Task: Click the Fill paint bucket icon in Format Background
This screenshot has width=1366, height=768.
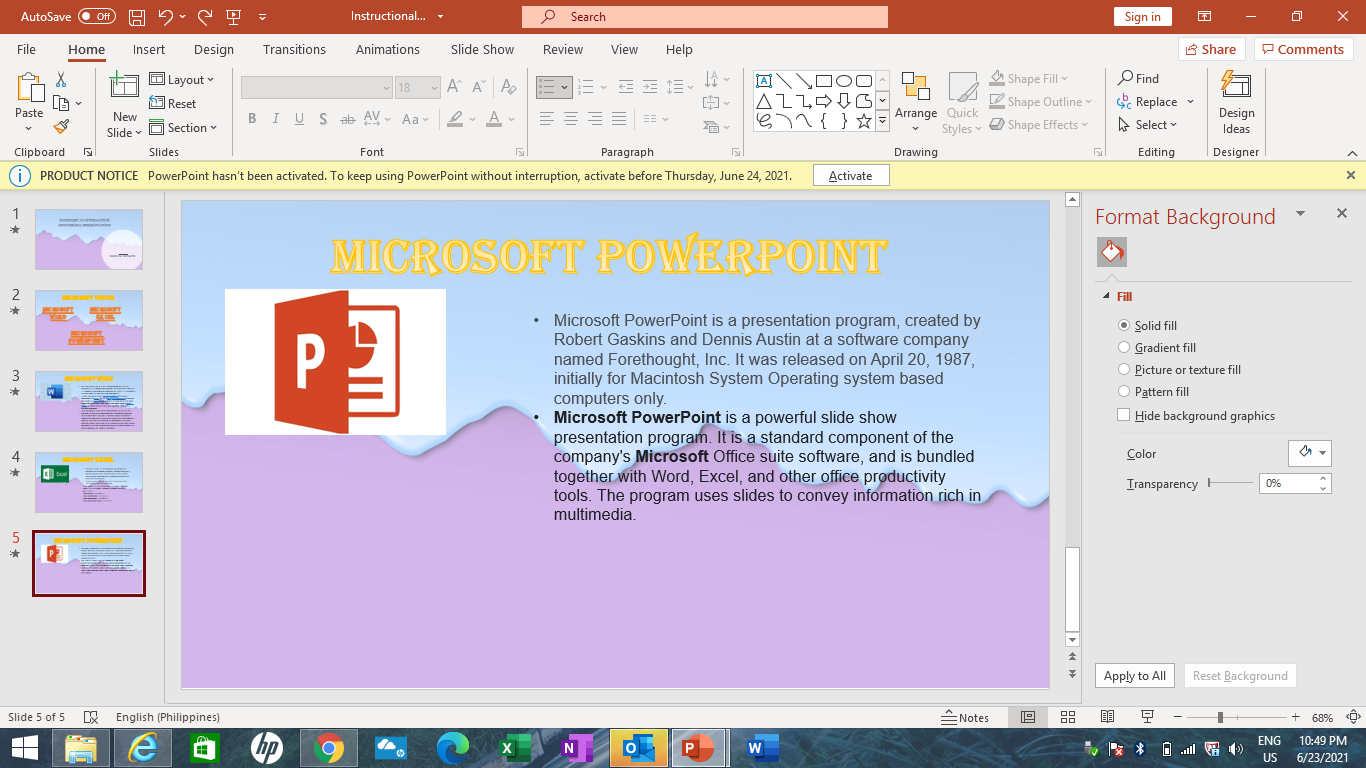Action: click(x=1112, y=253)
